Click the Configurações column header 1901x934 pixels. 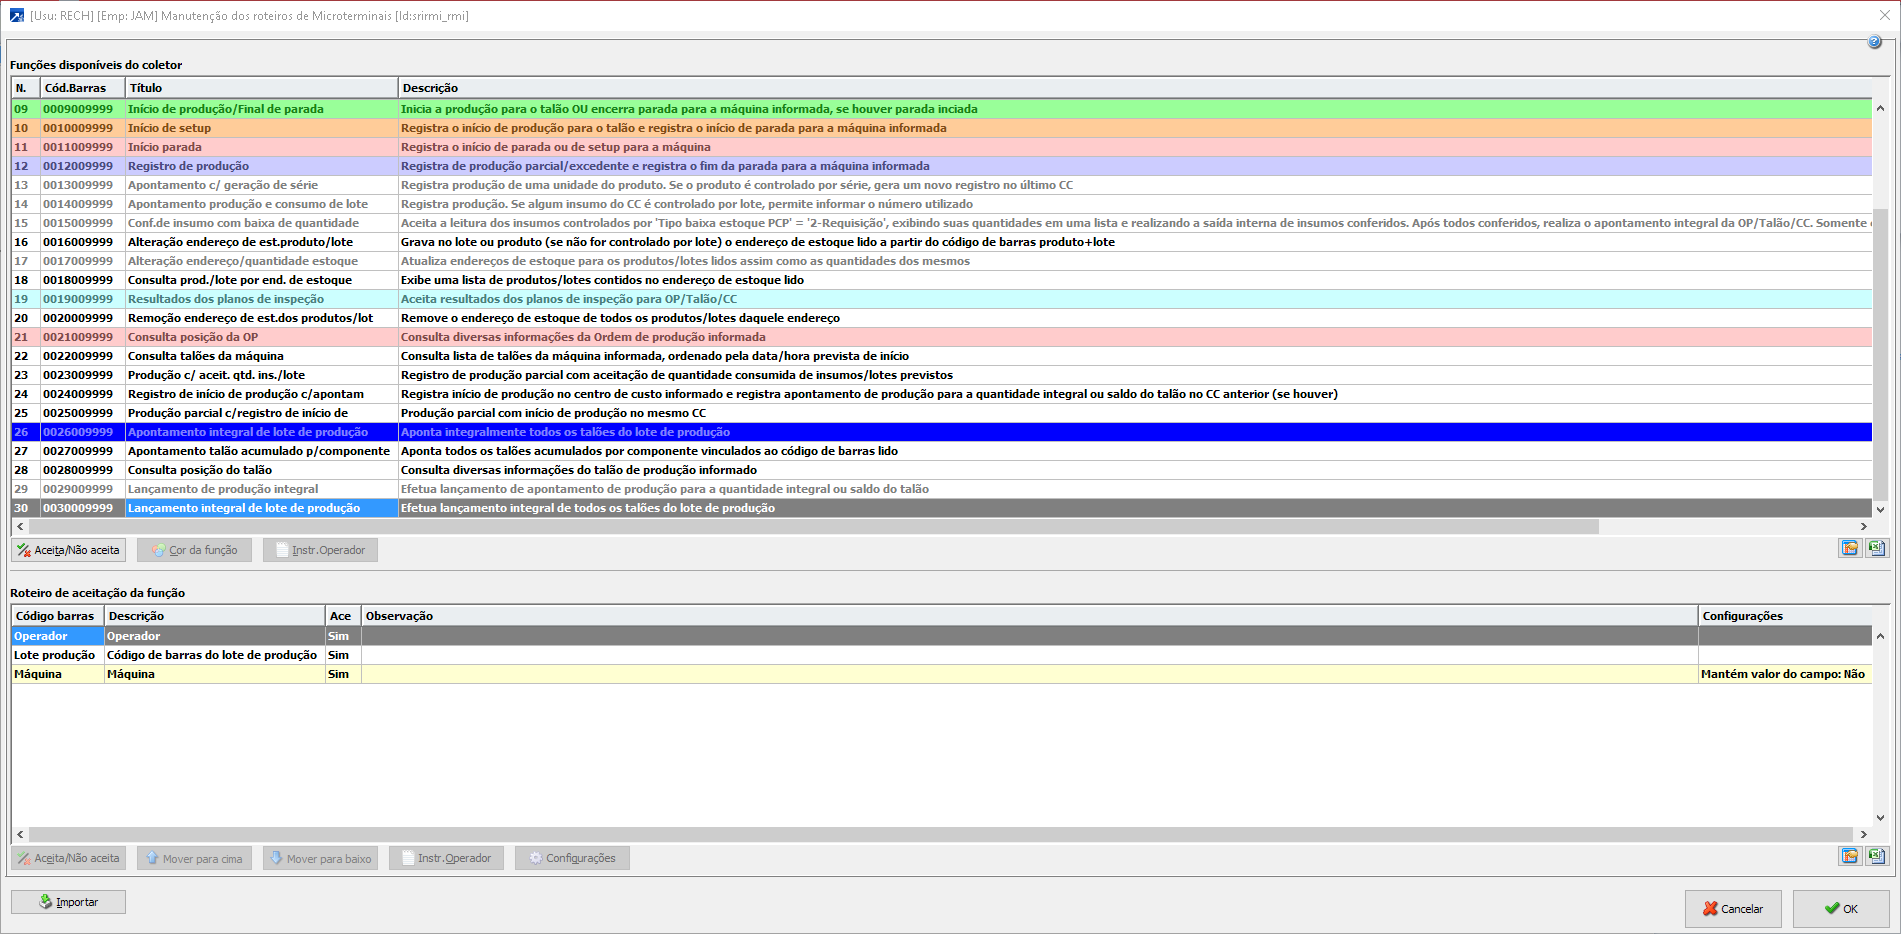coord(1785,616)
